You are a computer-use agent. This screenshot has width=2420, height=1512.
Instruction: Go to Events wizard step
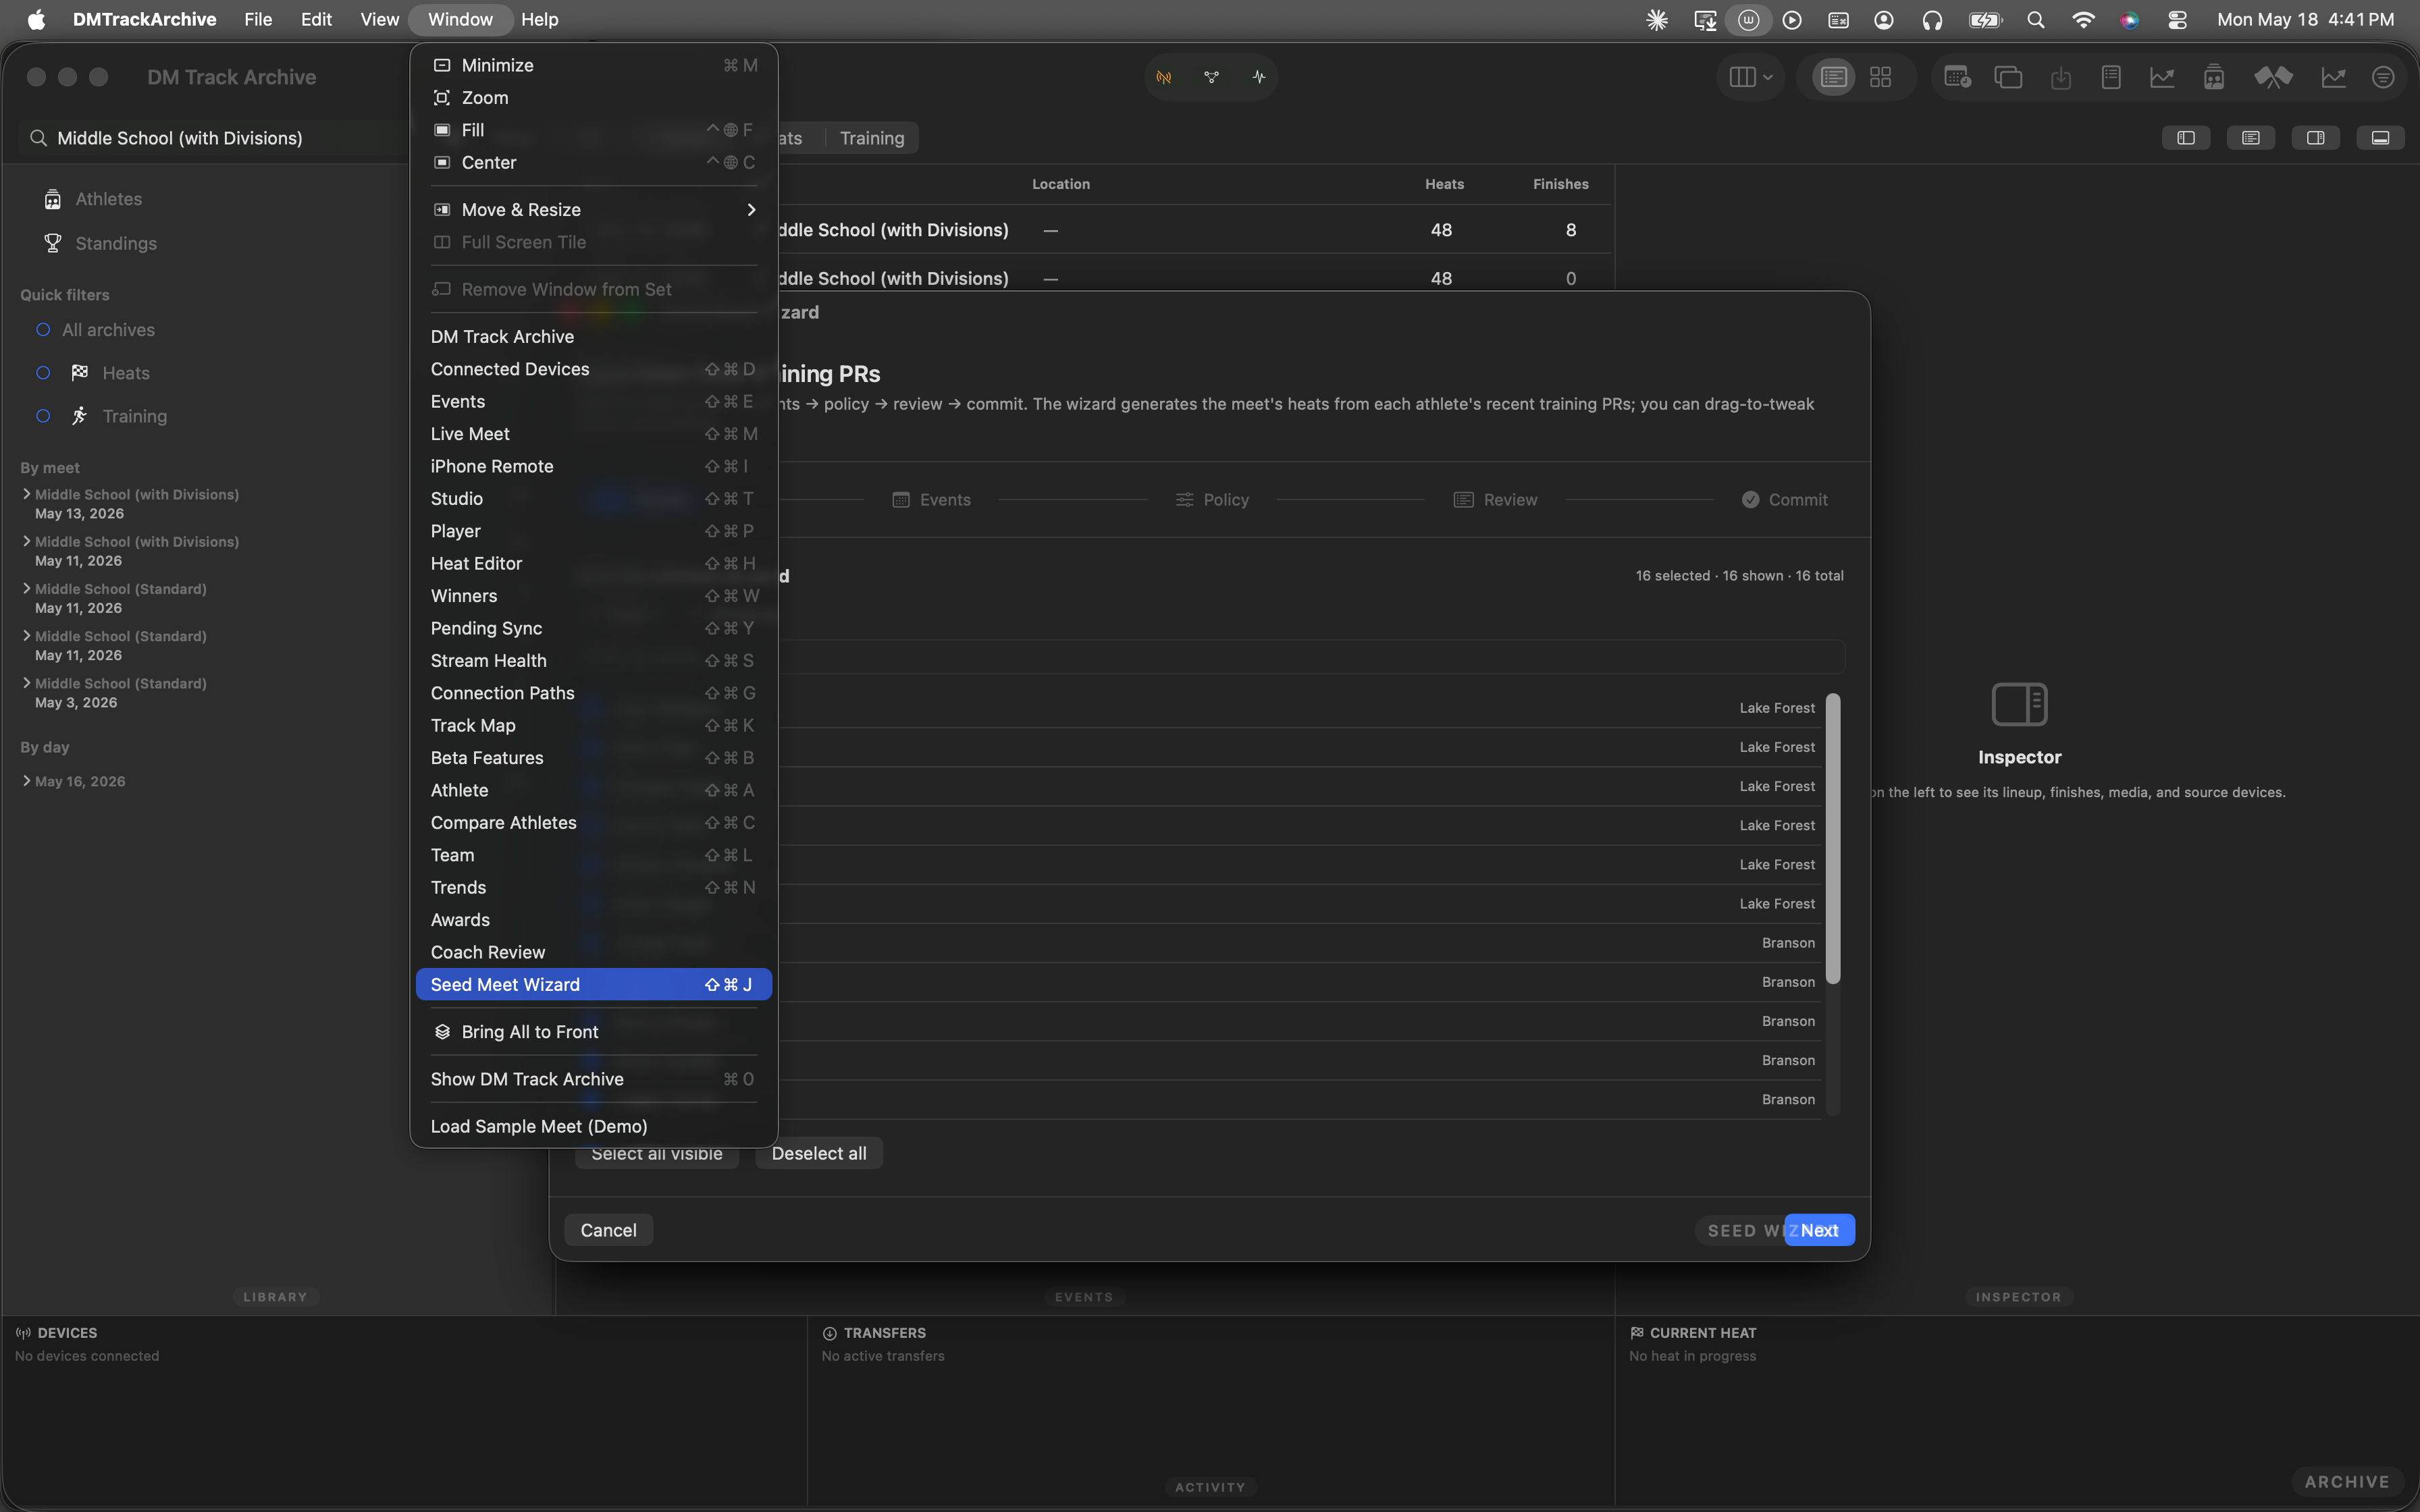point(931,500)
